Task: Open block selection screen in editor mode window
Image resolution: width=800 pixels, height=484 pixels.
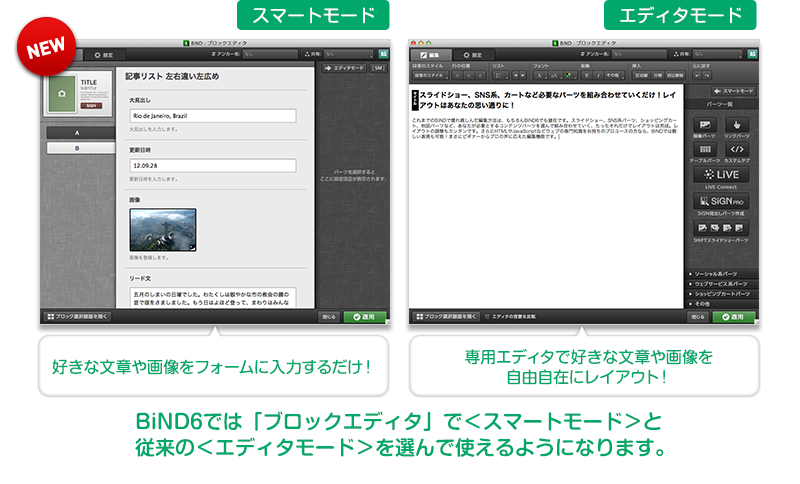Action: tap(446, 317)
